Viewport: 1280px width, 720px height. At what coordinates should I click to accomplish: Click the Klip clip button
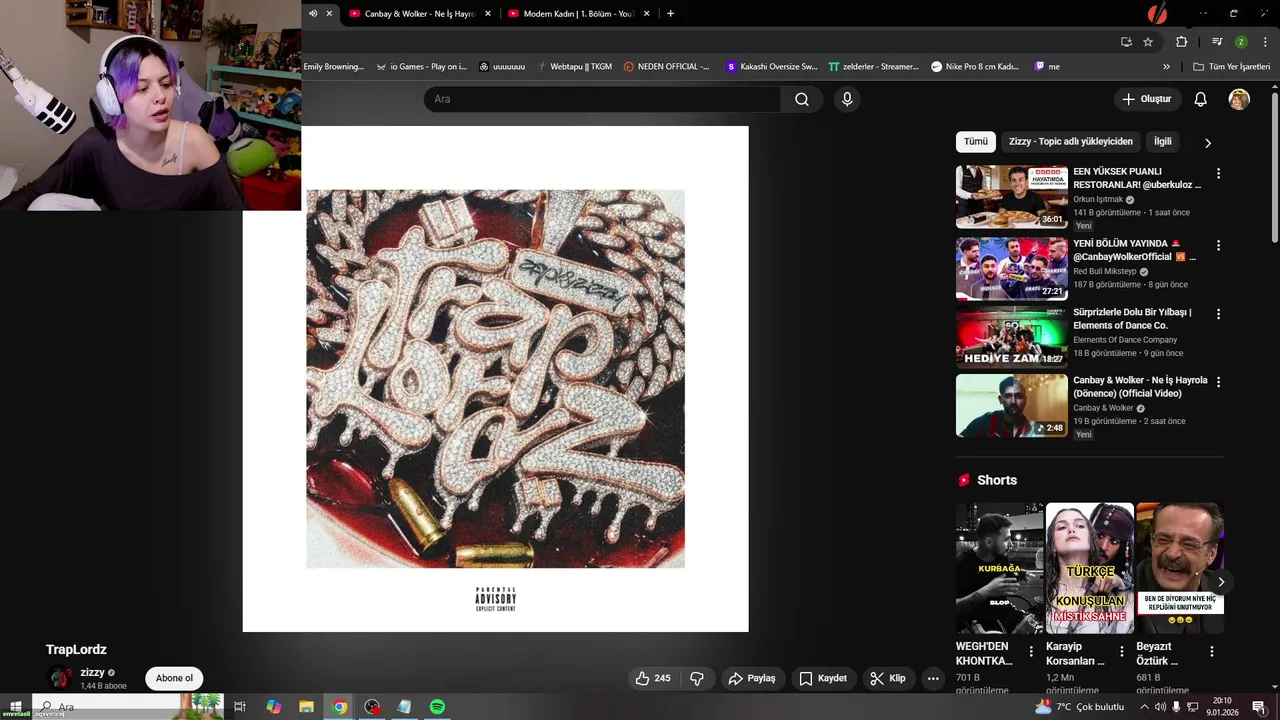888,678
